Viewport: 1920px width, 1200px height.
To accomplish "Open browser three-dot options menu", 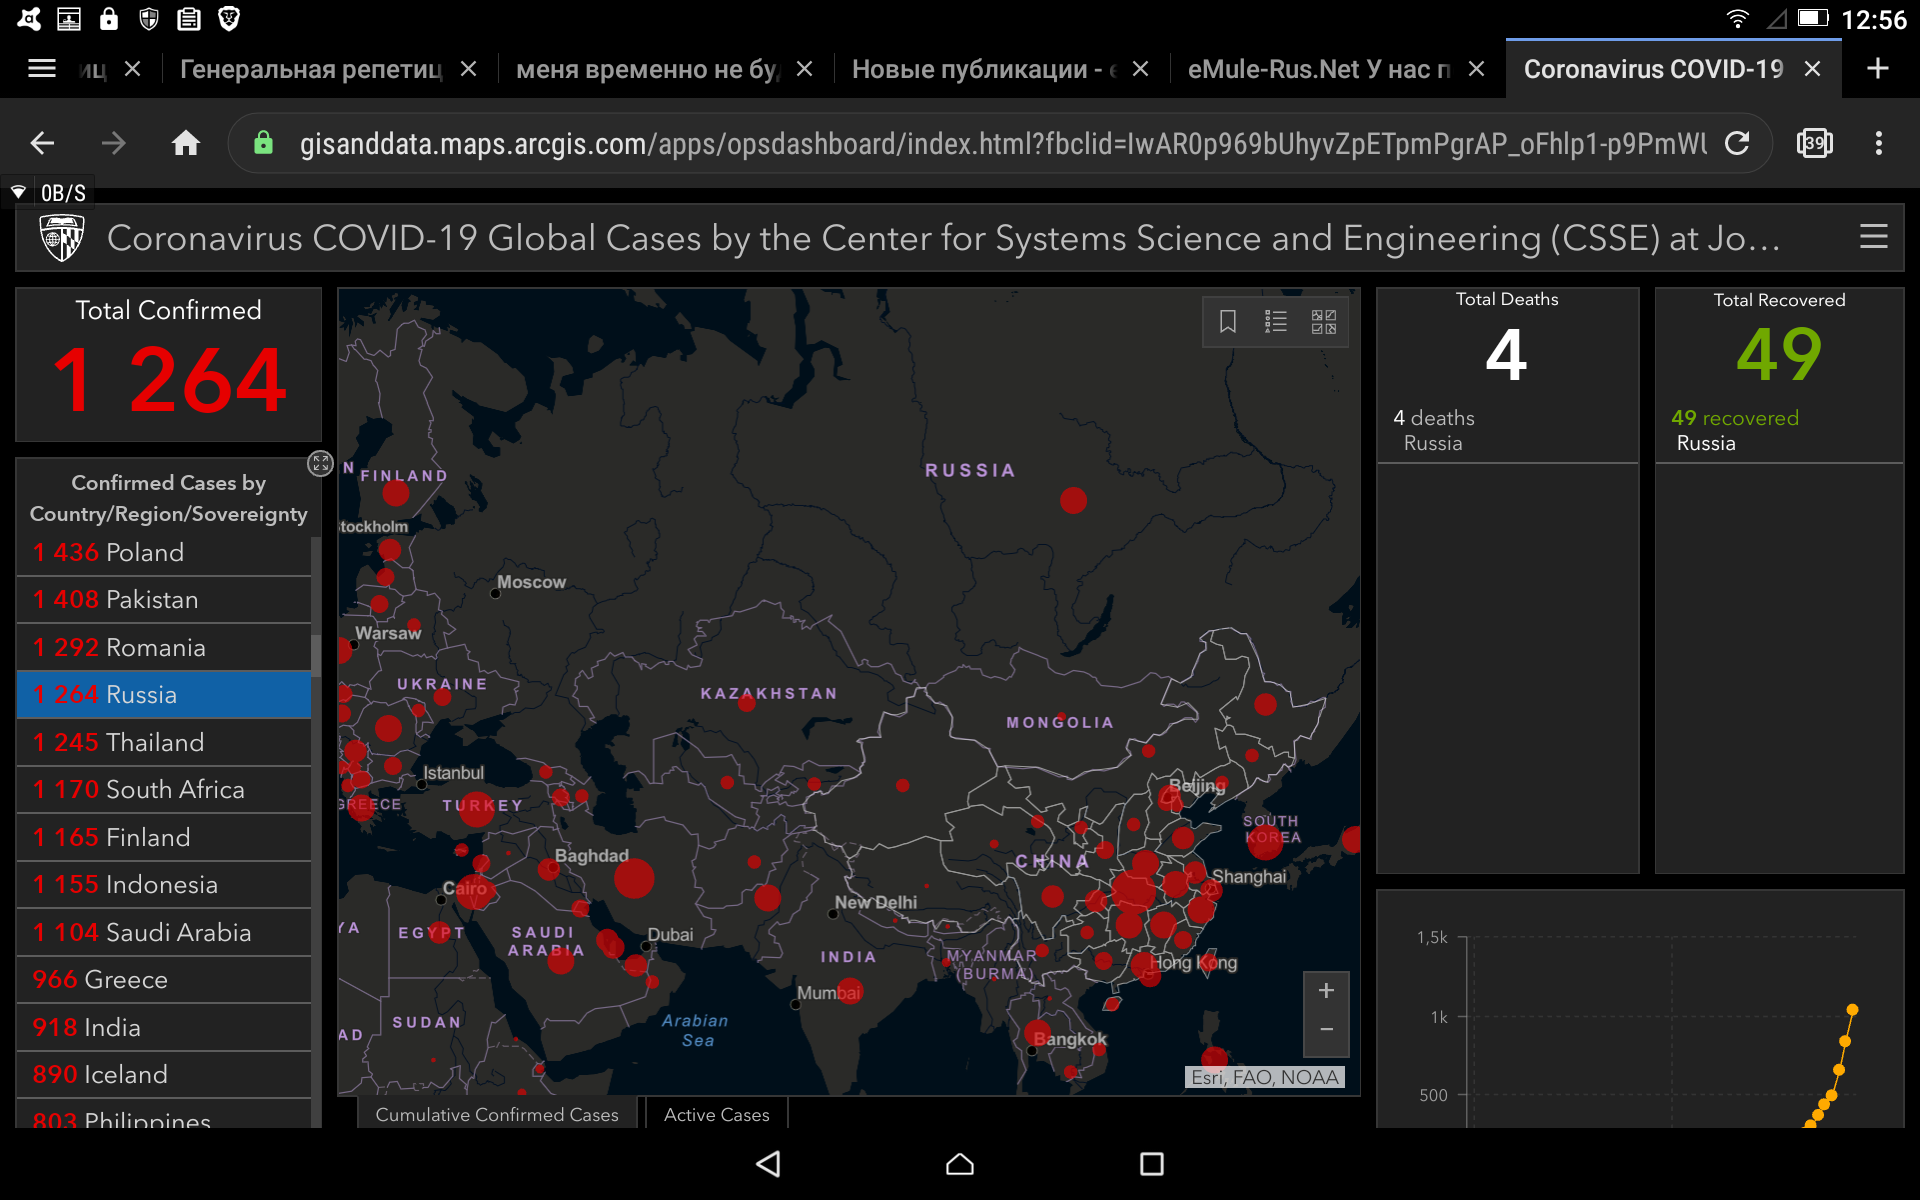I will 1879,144.
